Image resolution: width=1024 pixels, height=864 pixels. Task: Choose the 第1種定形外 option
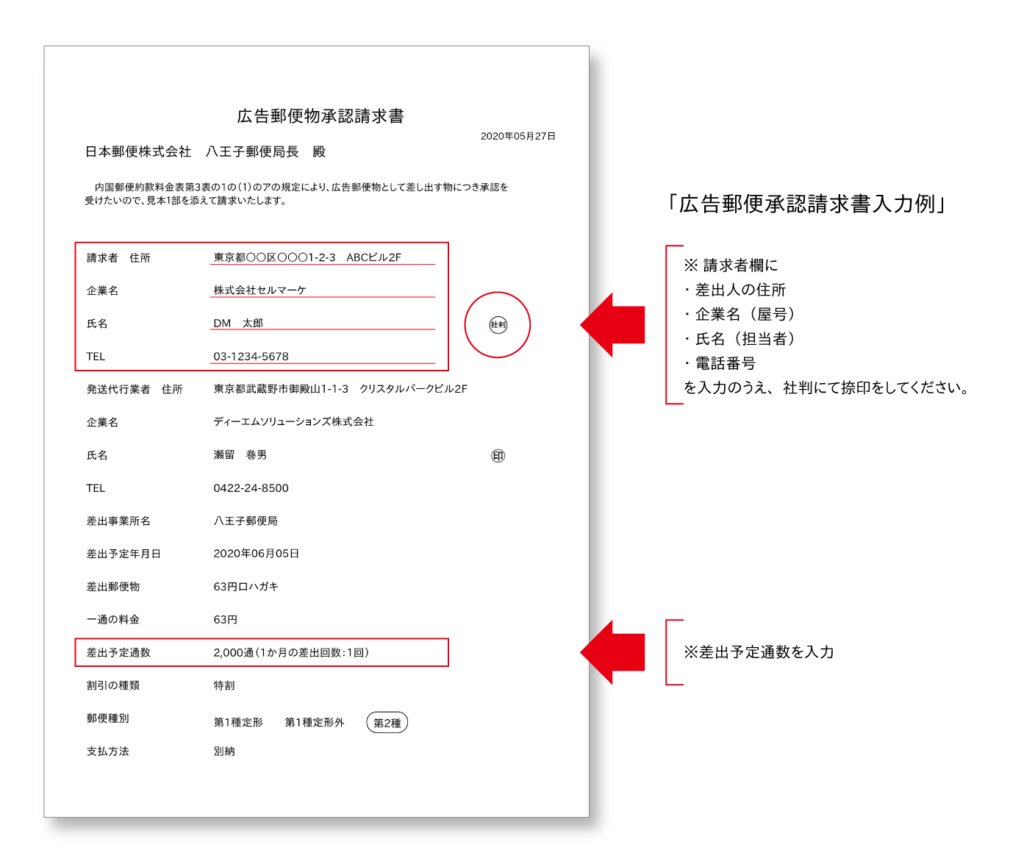[x=315, y=722]
